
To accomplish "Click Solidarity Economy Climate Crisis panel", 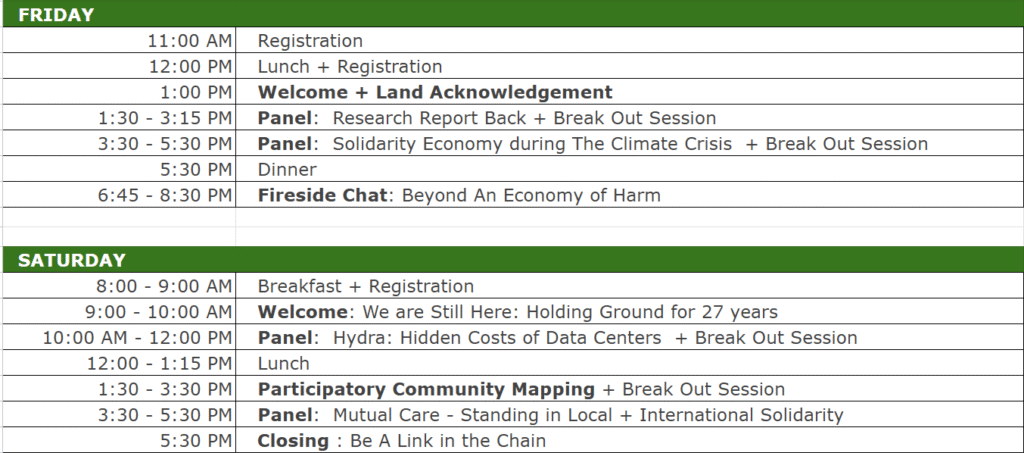I will tap(630, 144).
